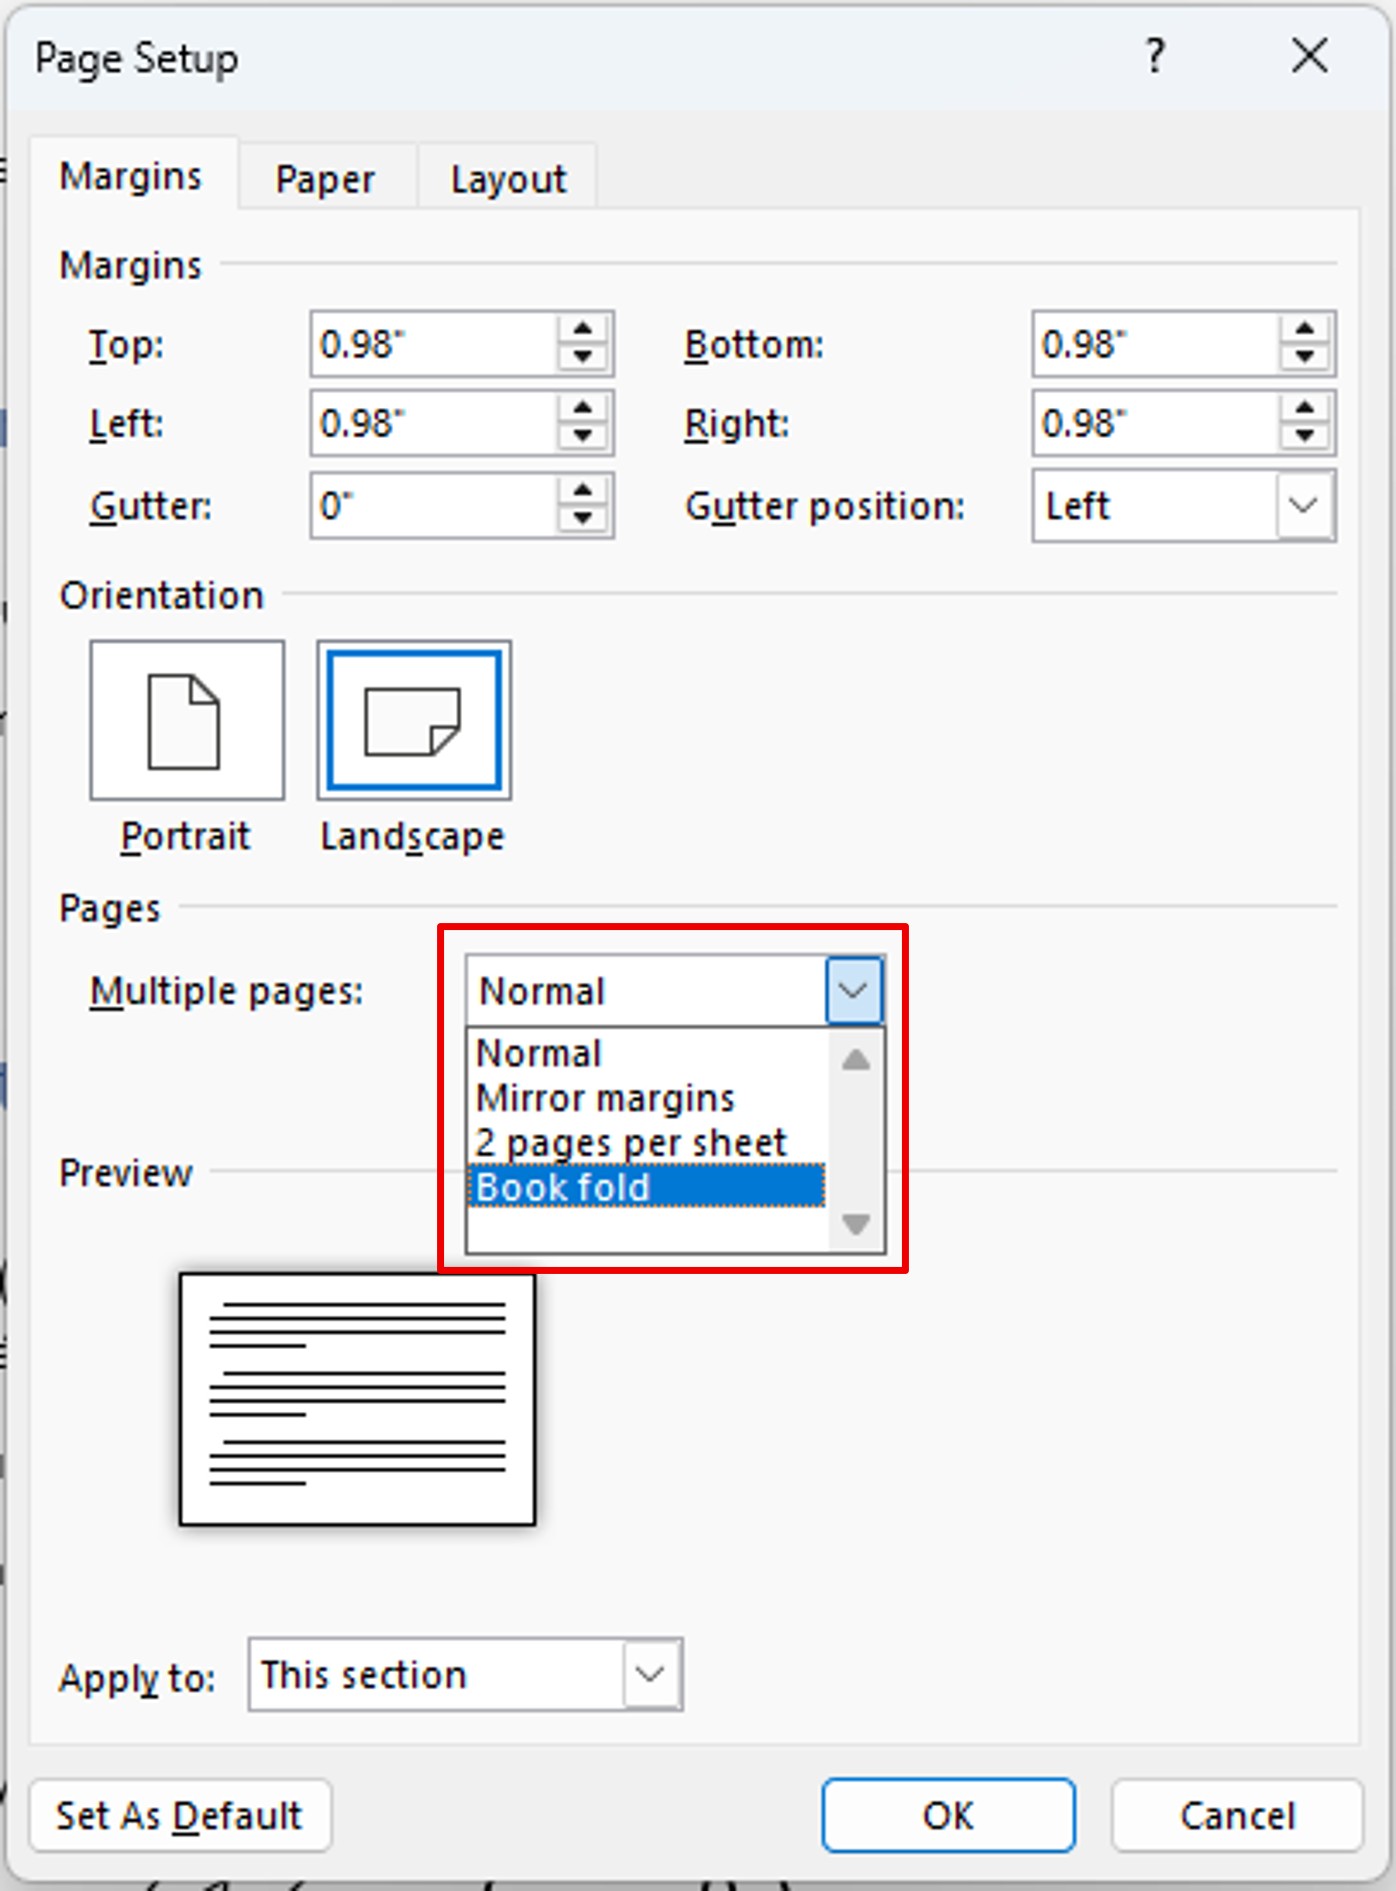Switch to the Layout tab
The height and width of the screenshot is (1891, 1396).
508,179
